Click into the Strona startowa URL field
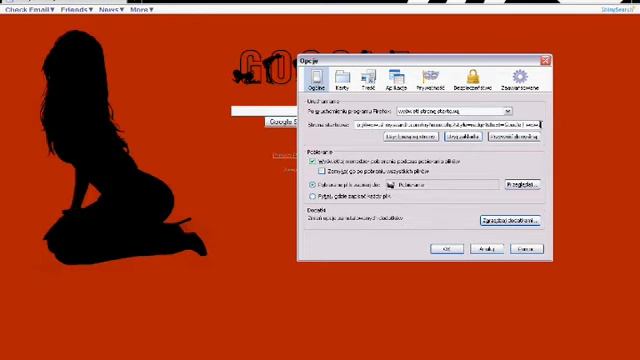Screen dimensions: 640x360 (448, 124)
